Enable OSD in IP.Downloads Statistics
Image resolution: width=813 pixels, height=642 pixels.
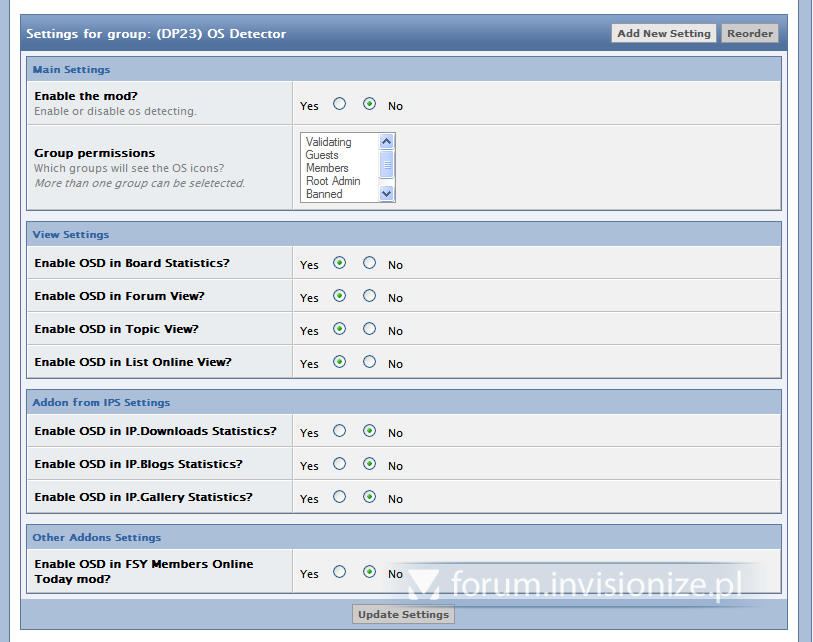point(340,431)
